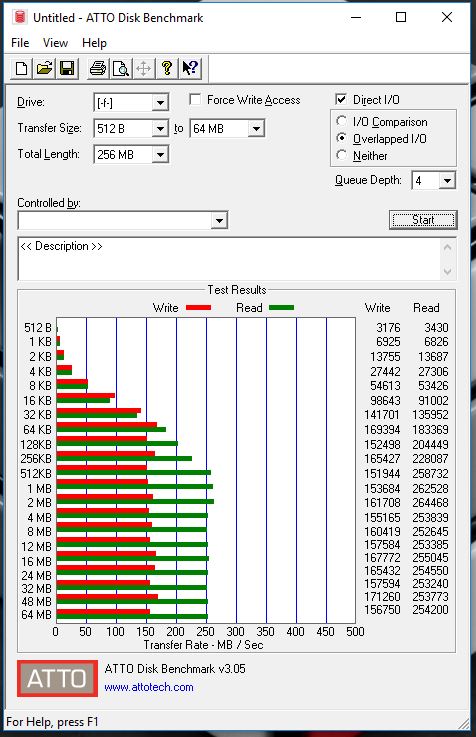The width and height of the screenshot is (476, 737).
Task: Open the Drive selection dropdown
Action: click(131, 102)
